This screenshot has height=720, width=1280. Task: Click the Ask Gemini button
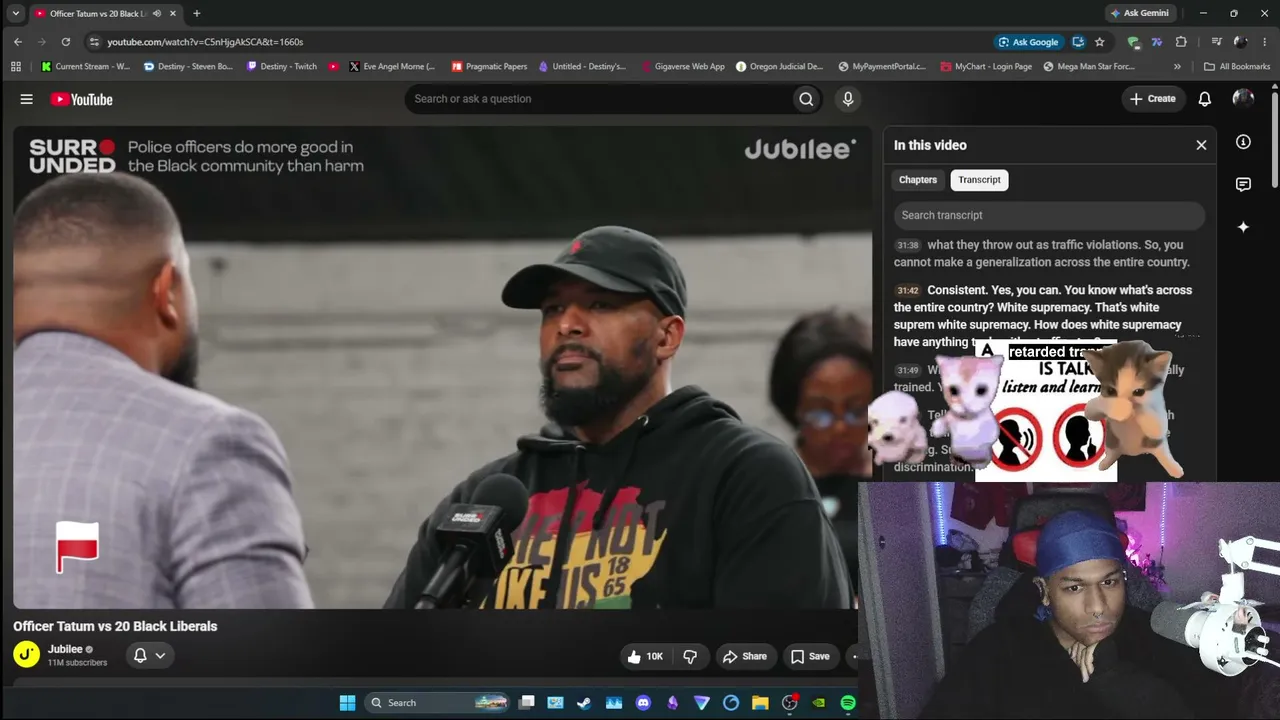pyautogui.click(x=1139, y=13)
